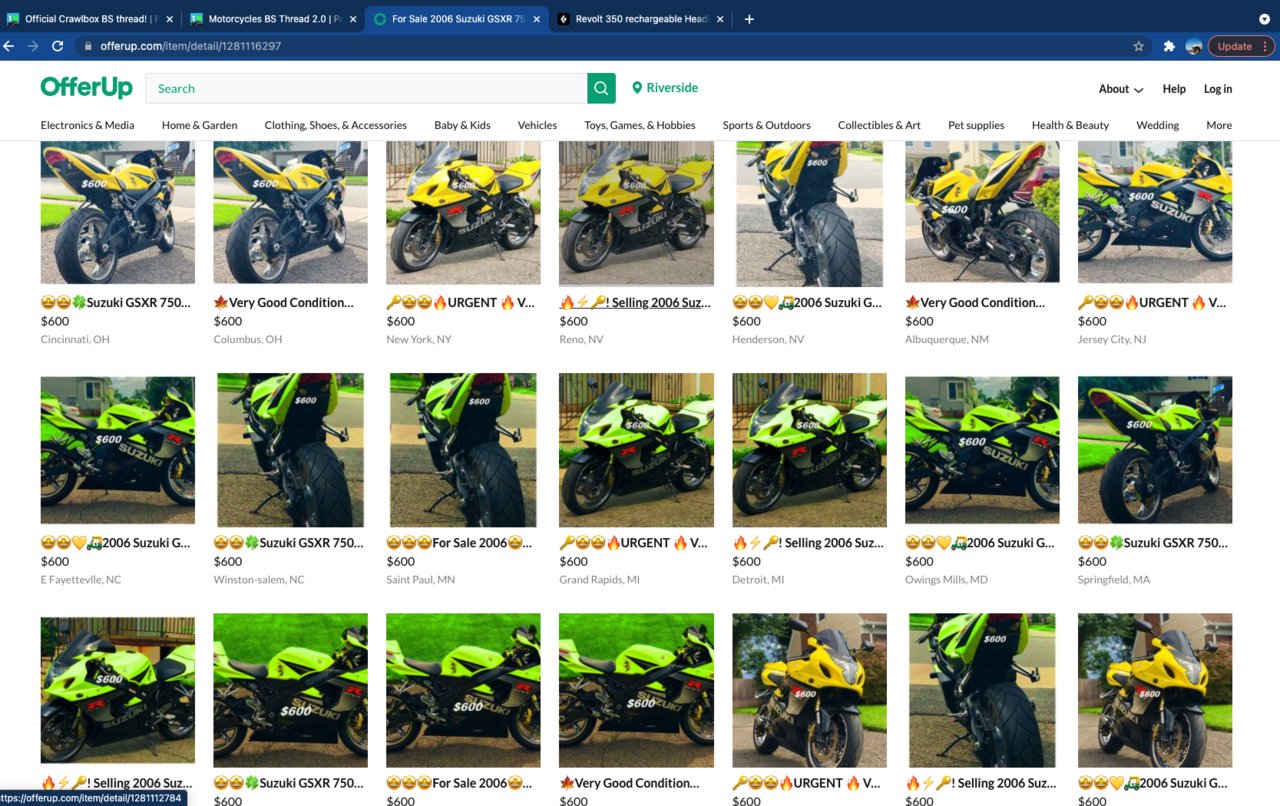Open tab search dropdown arrow
This screenshot has height=806, width=1280.
1264,19
